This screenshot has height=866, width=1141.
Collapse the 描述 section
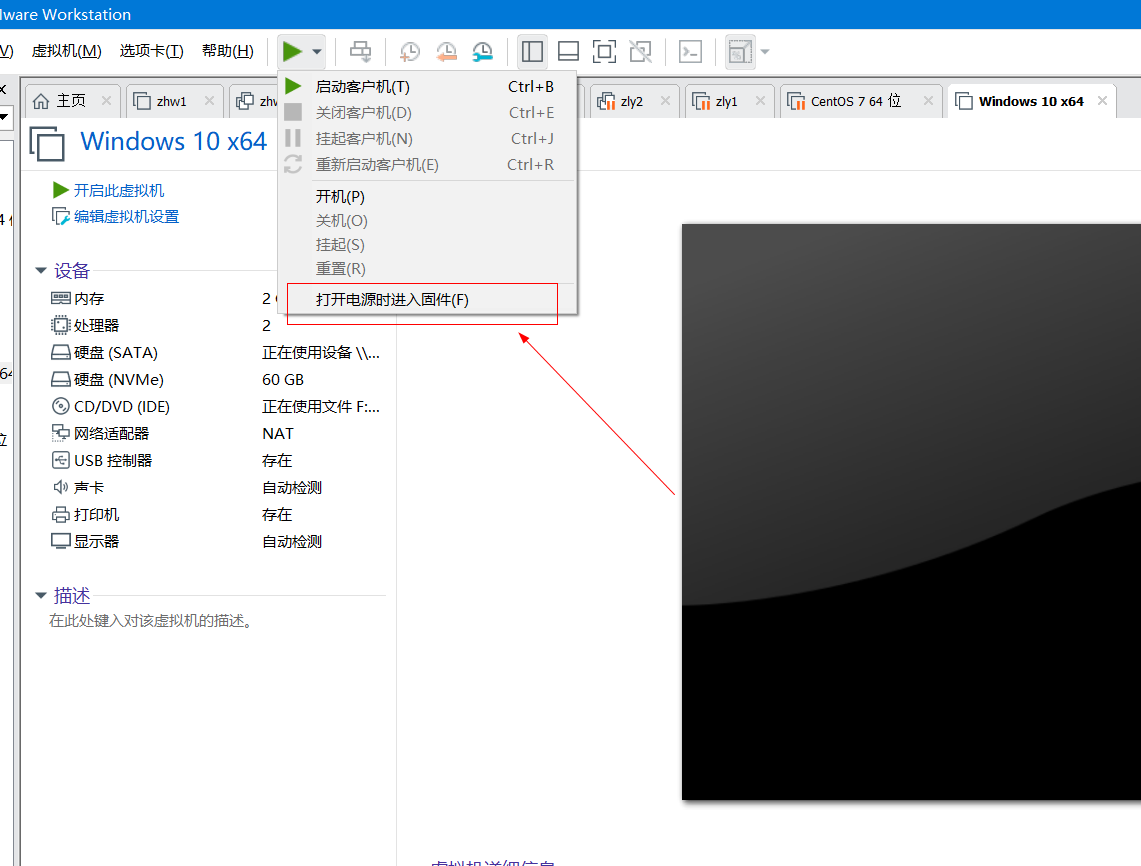coord(41,596)
